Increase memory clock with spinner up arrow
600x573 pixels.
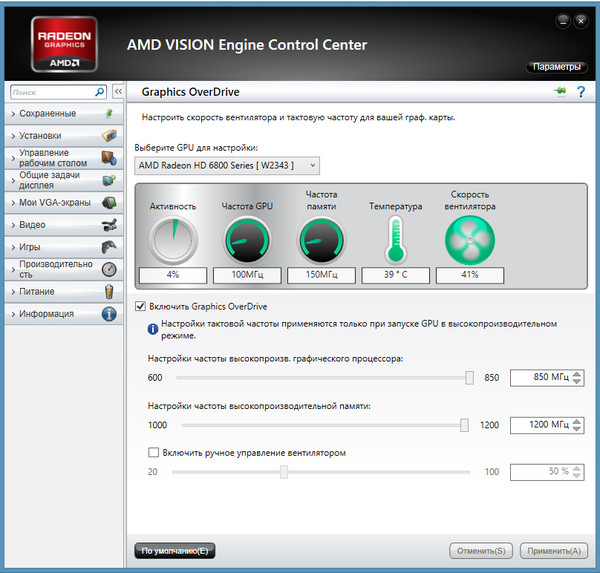pos(577,421)
